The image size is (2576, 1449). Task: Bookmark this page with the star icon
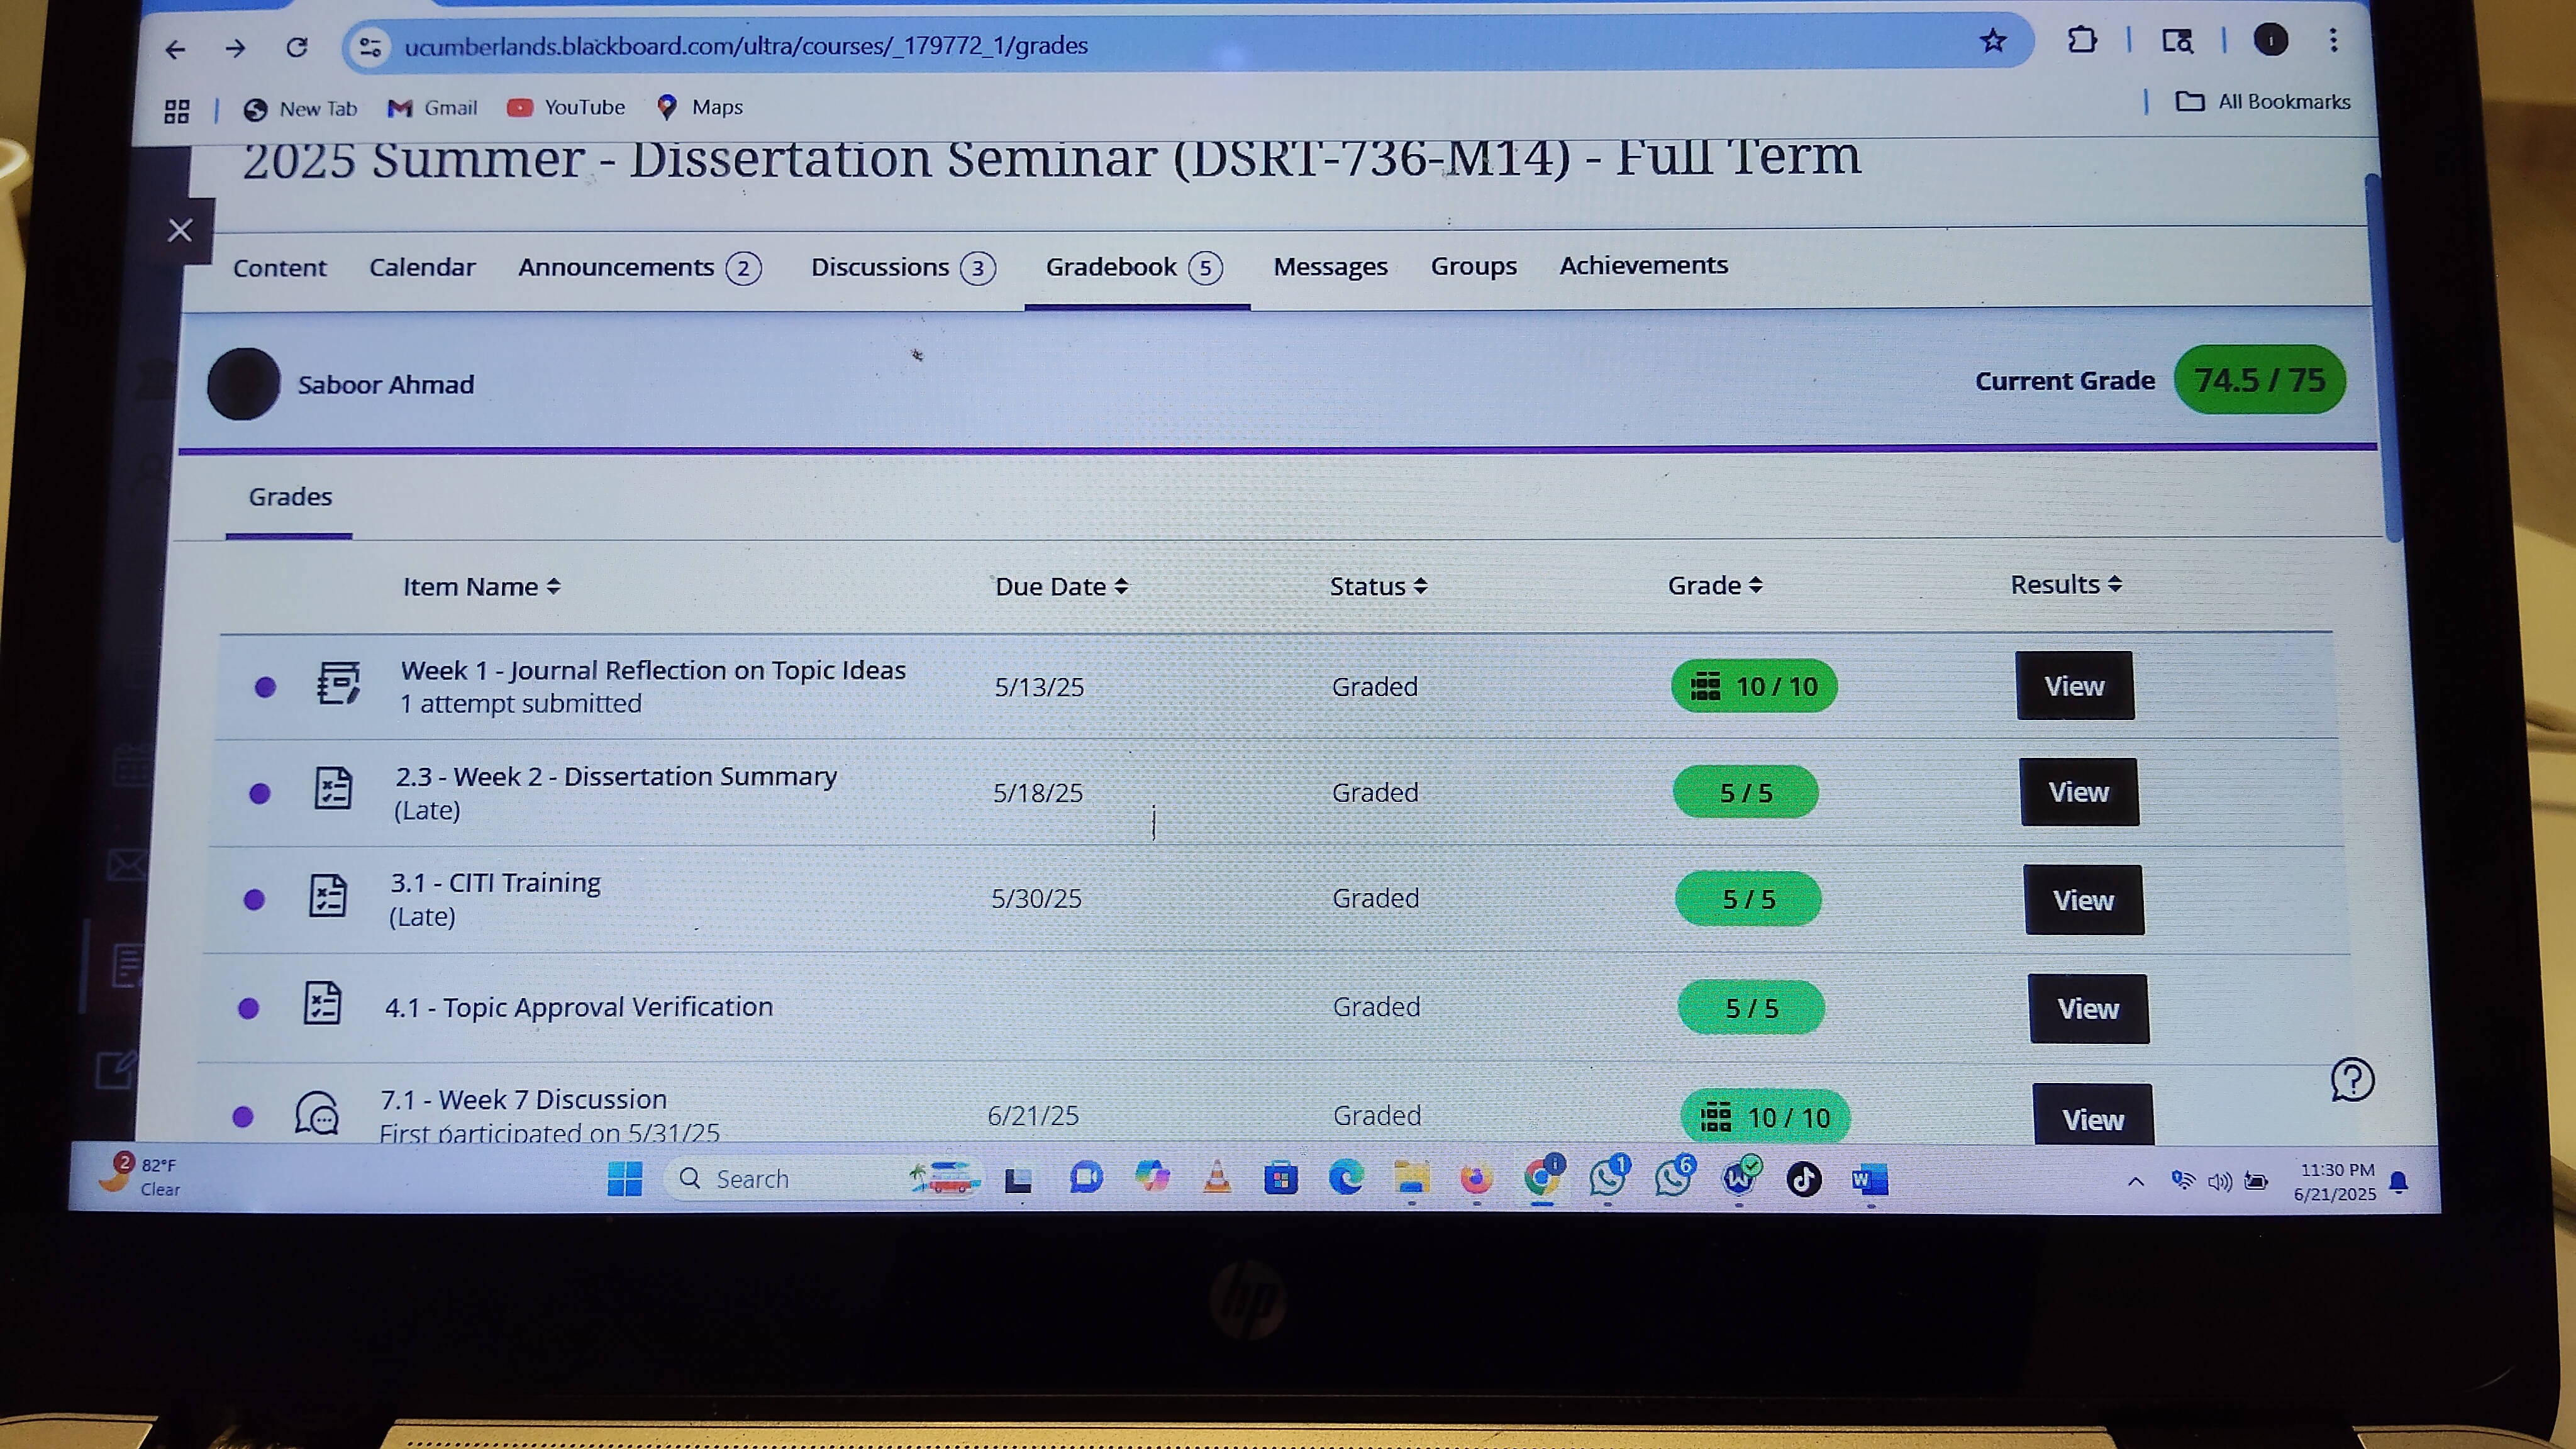pos(1993,41)
